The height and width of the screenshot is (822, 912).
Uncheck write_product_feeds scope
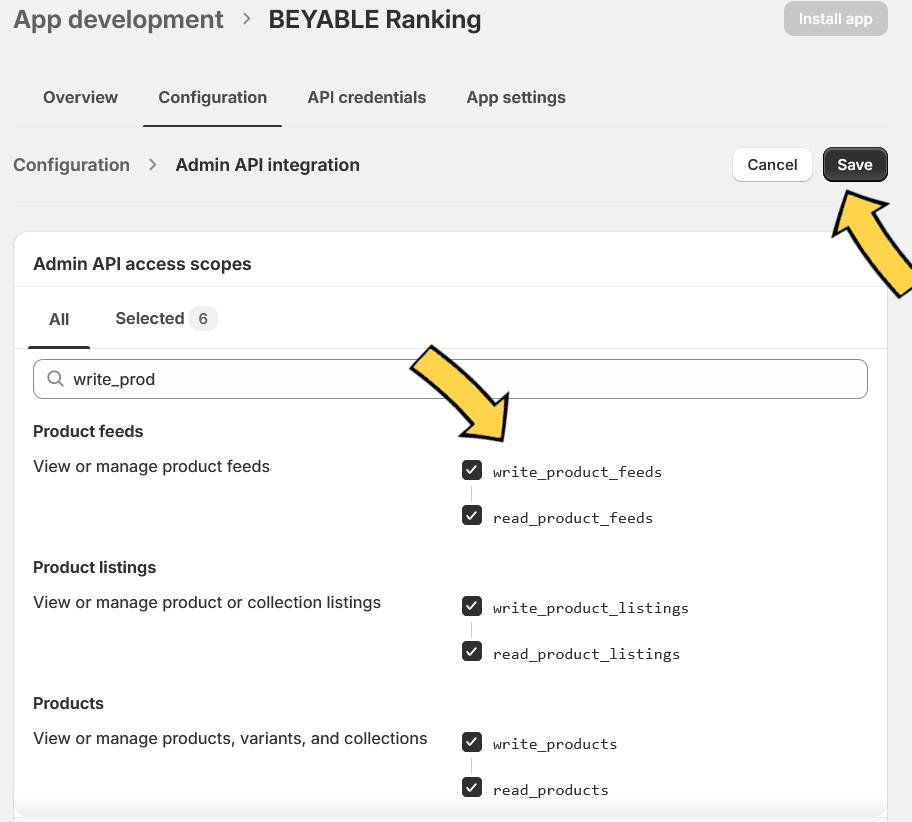472,470
